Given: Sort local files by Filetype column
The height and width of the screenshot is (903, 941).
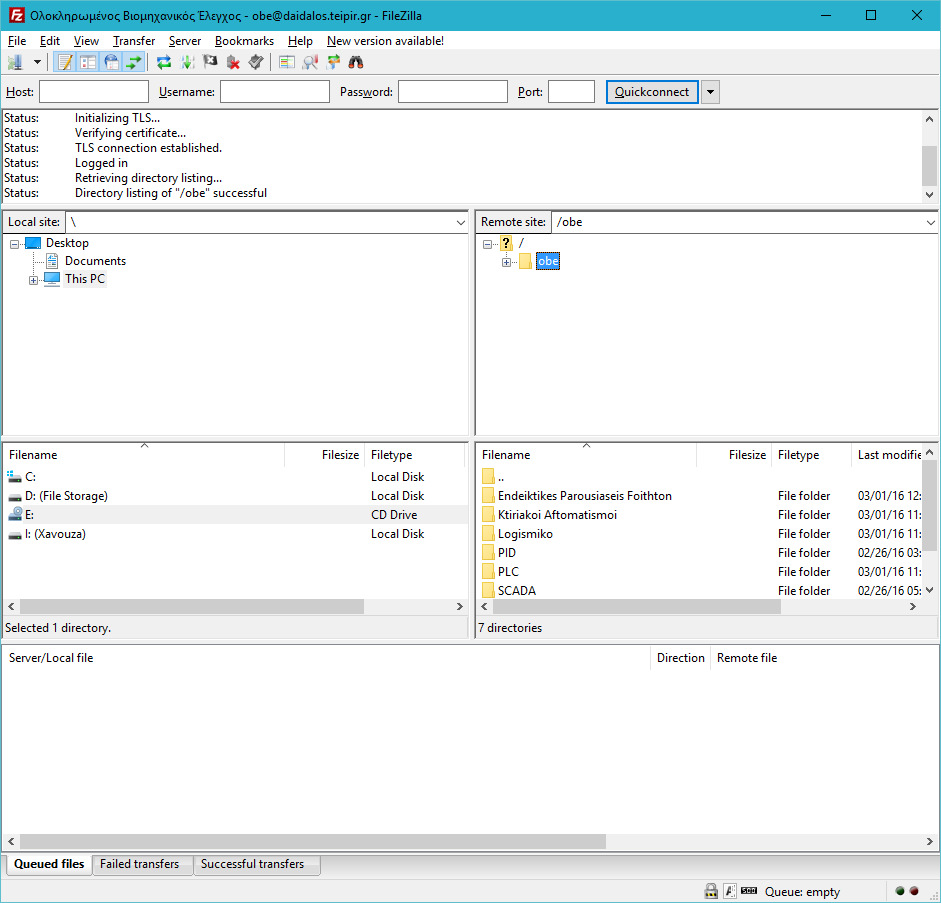Looking at the screenshot, I should click(x=415, y=455).
